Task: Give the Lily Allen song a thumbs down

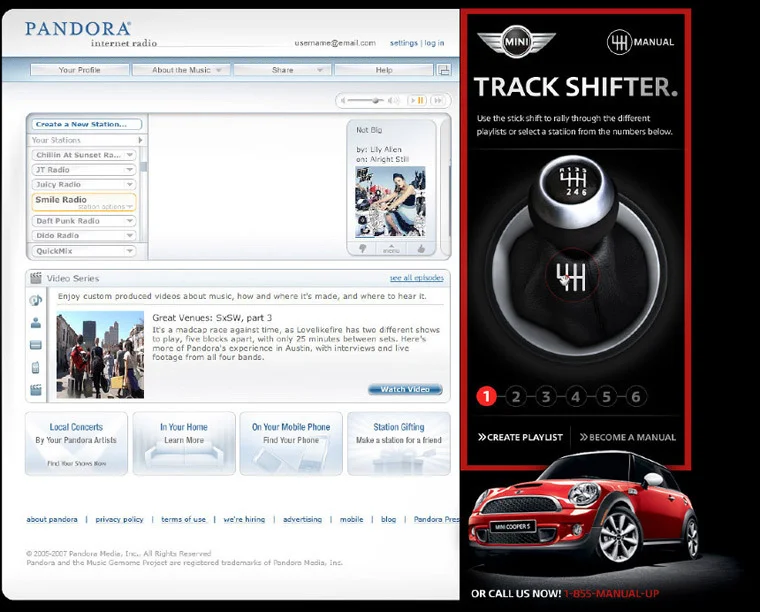Action: click(x=362, y=249)
